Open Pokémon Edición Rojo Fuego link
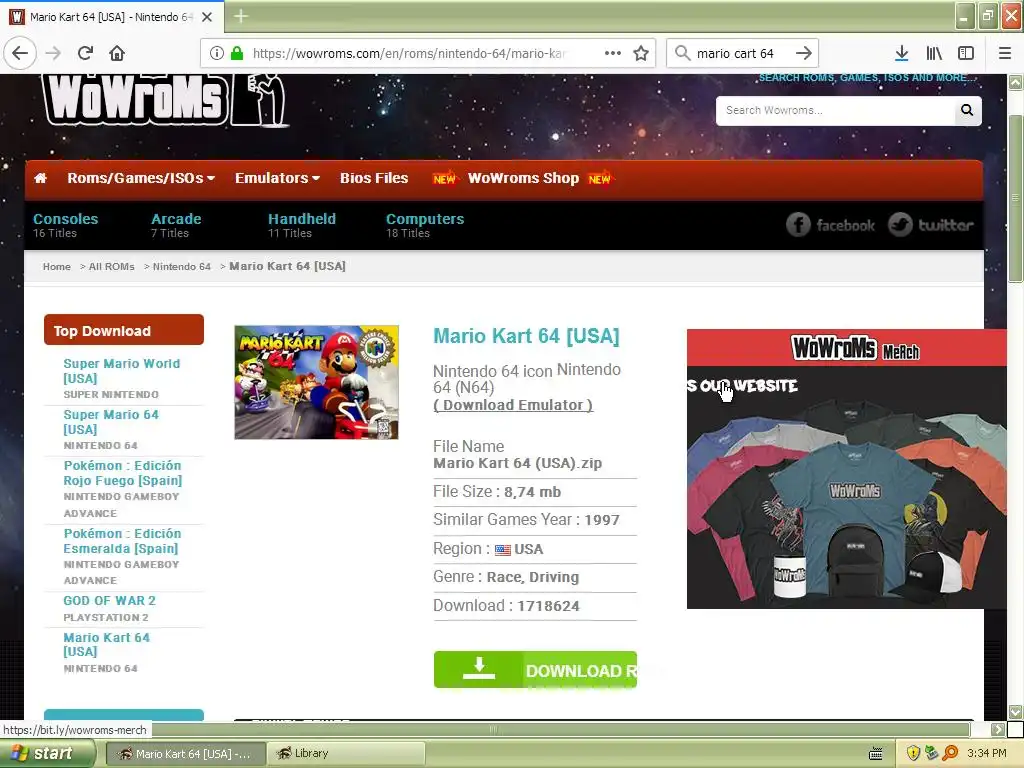Viewport: 1024px width, 768px height. (123, 473)
